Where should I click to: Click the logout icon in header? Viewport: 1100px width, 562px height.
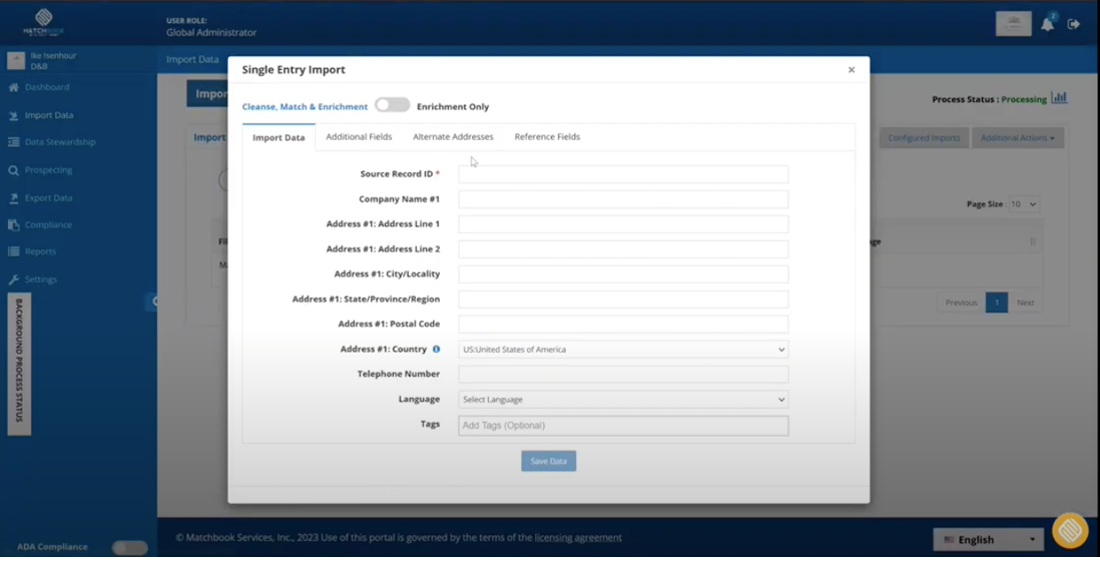click(x=1073, y=25)
